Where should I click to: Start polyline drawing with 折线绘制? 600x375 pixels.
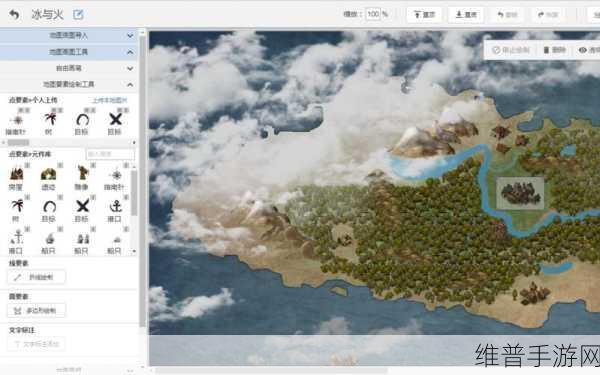(x=36, y=277)
